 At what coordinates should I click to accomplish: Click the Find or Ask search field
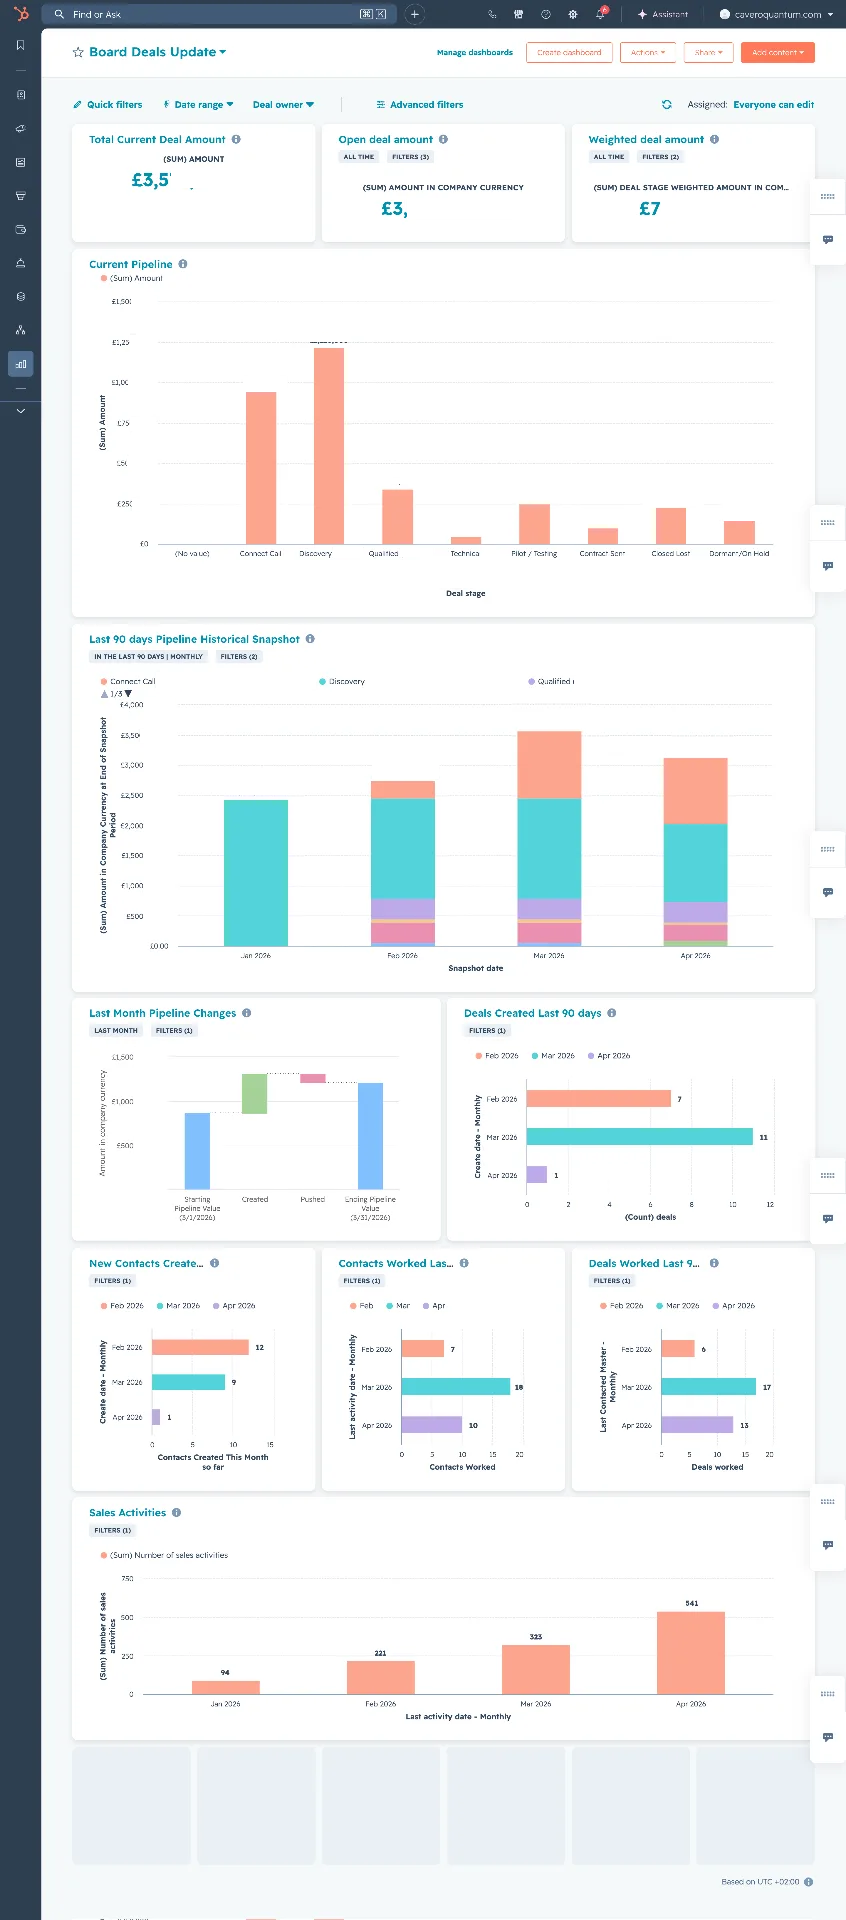[x=219, y=14]
